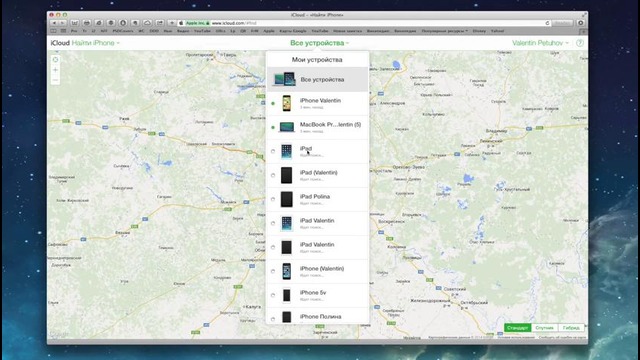Click the MacBook Pro device thumbnail
This screenshot has width=640, height=360.
287,127
